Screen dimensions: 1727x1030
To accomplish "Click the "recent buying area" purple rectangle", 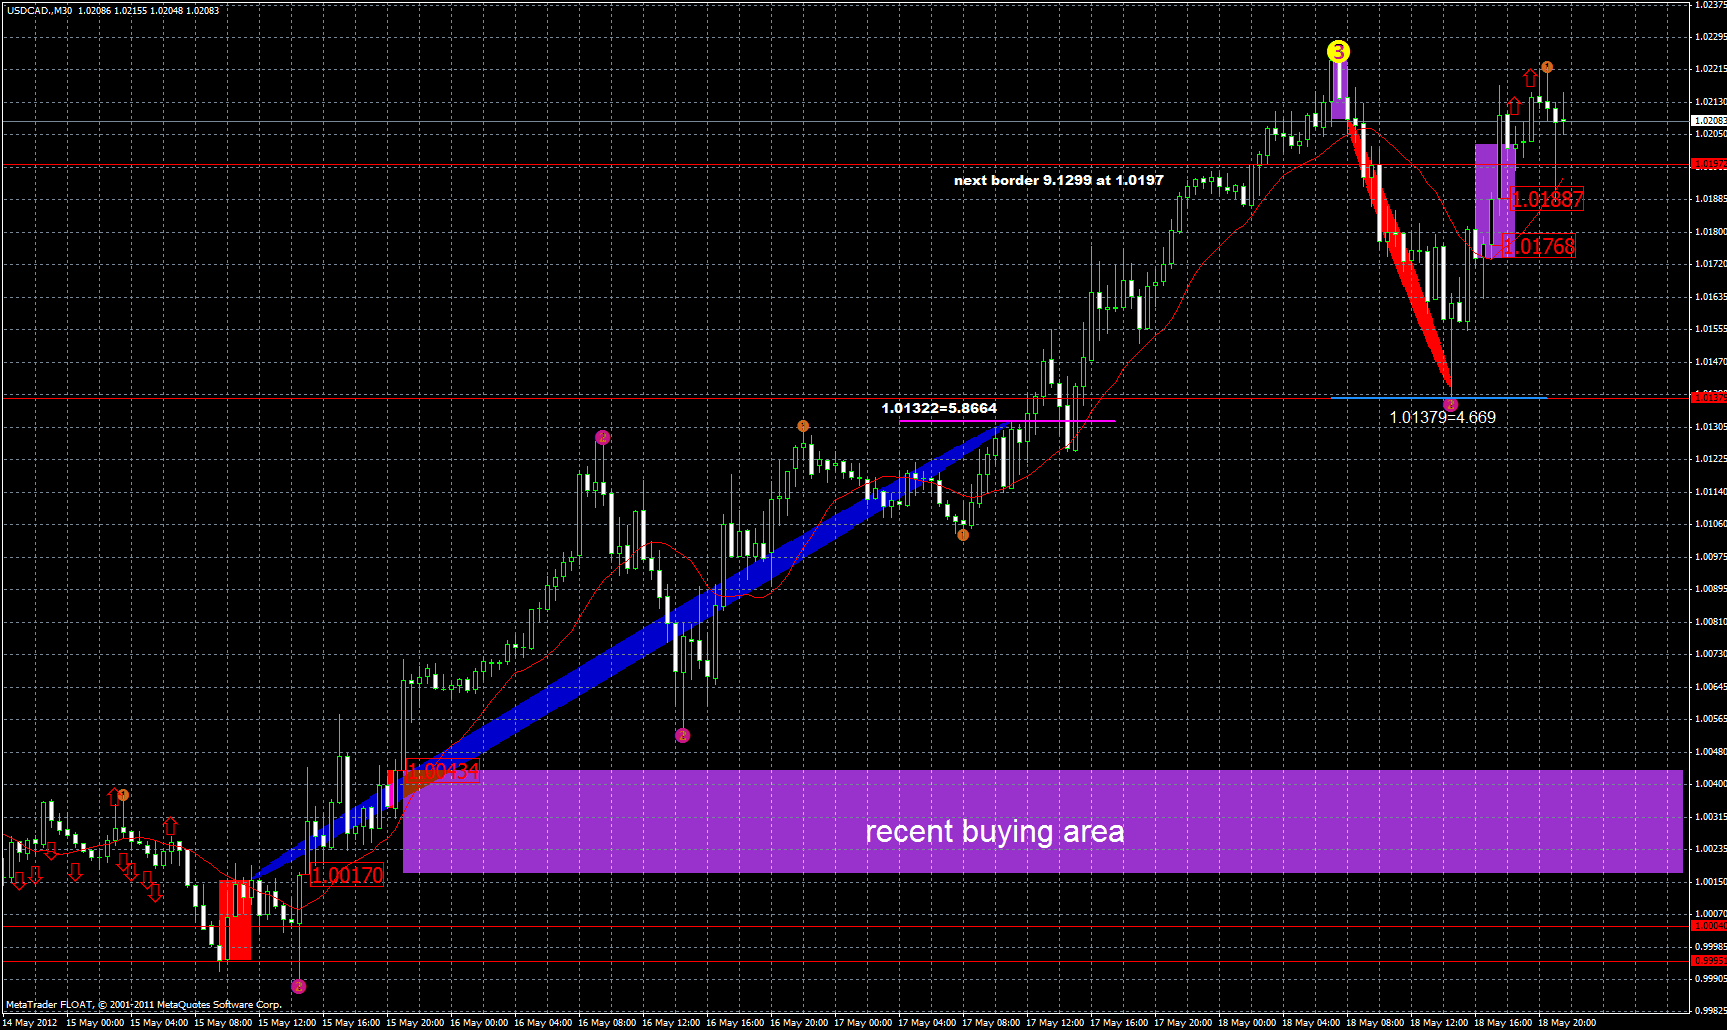I will pyautogui.click(x=995, y=830).
